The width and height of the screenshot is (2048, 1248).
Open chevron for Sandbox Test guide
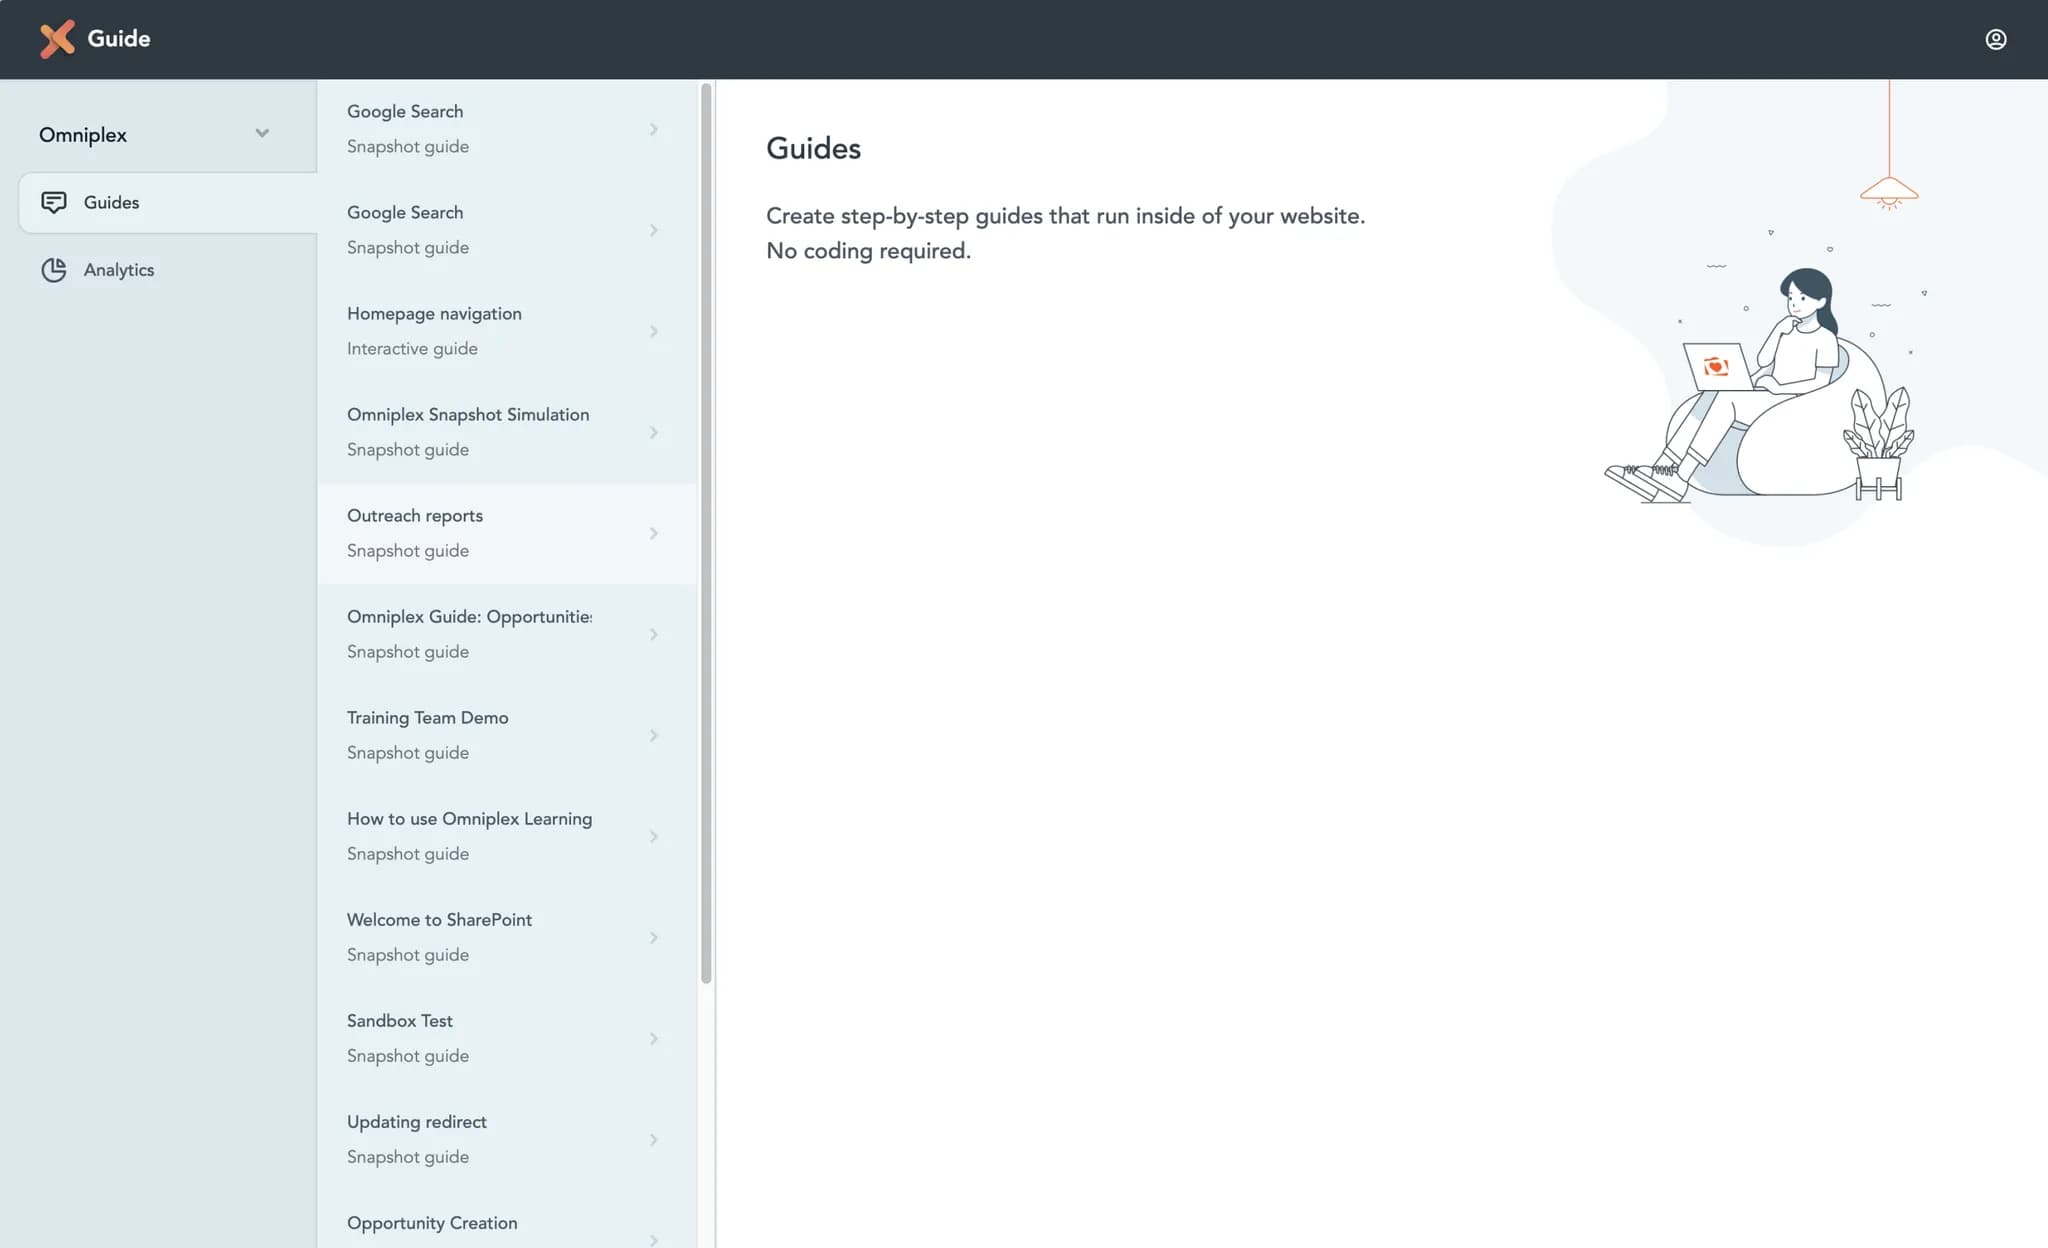coord(653,1038)
